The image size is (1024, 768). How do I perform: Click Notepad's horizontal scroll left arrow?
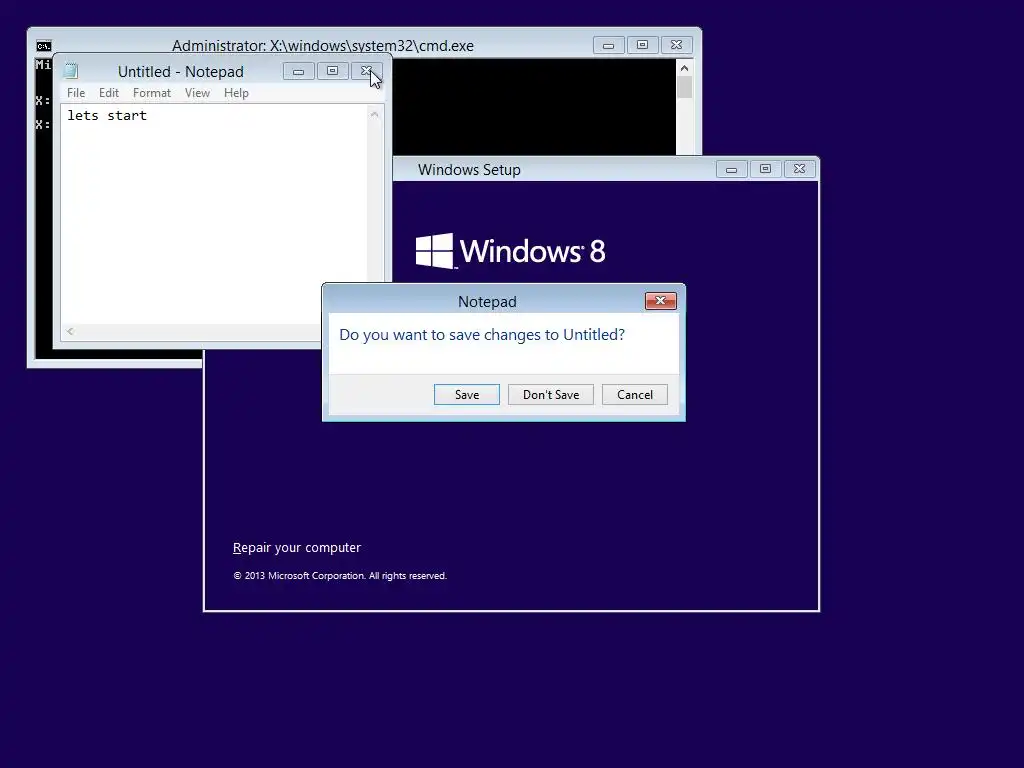pyautogui.click(x=70, y=332)
